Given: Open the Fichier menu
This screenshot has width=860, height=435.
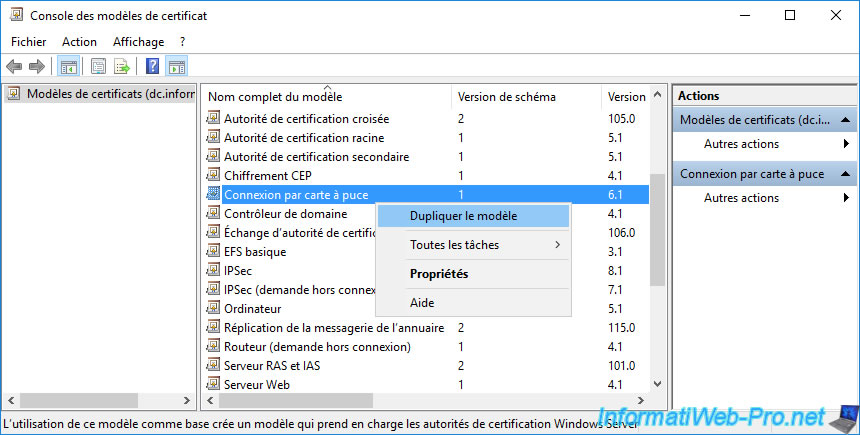Looking at the screenshot, I should (29, 42).
